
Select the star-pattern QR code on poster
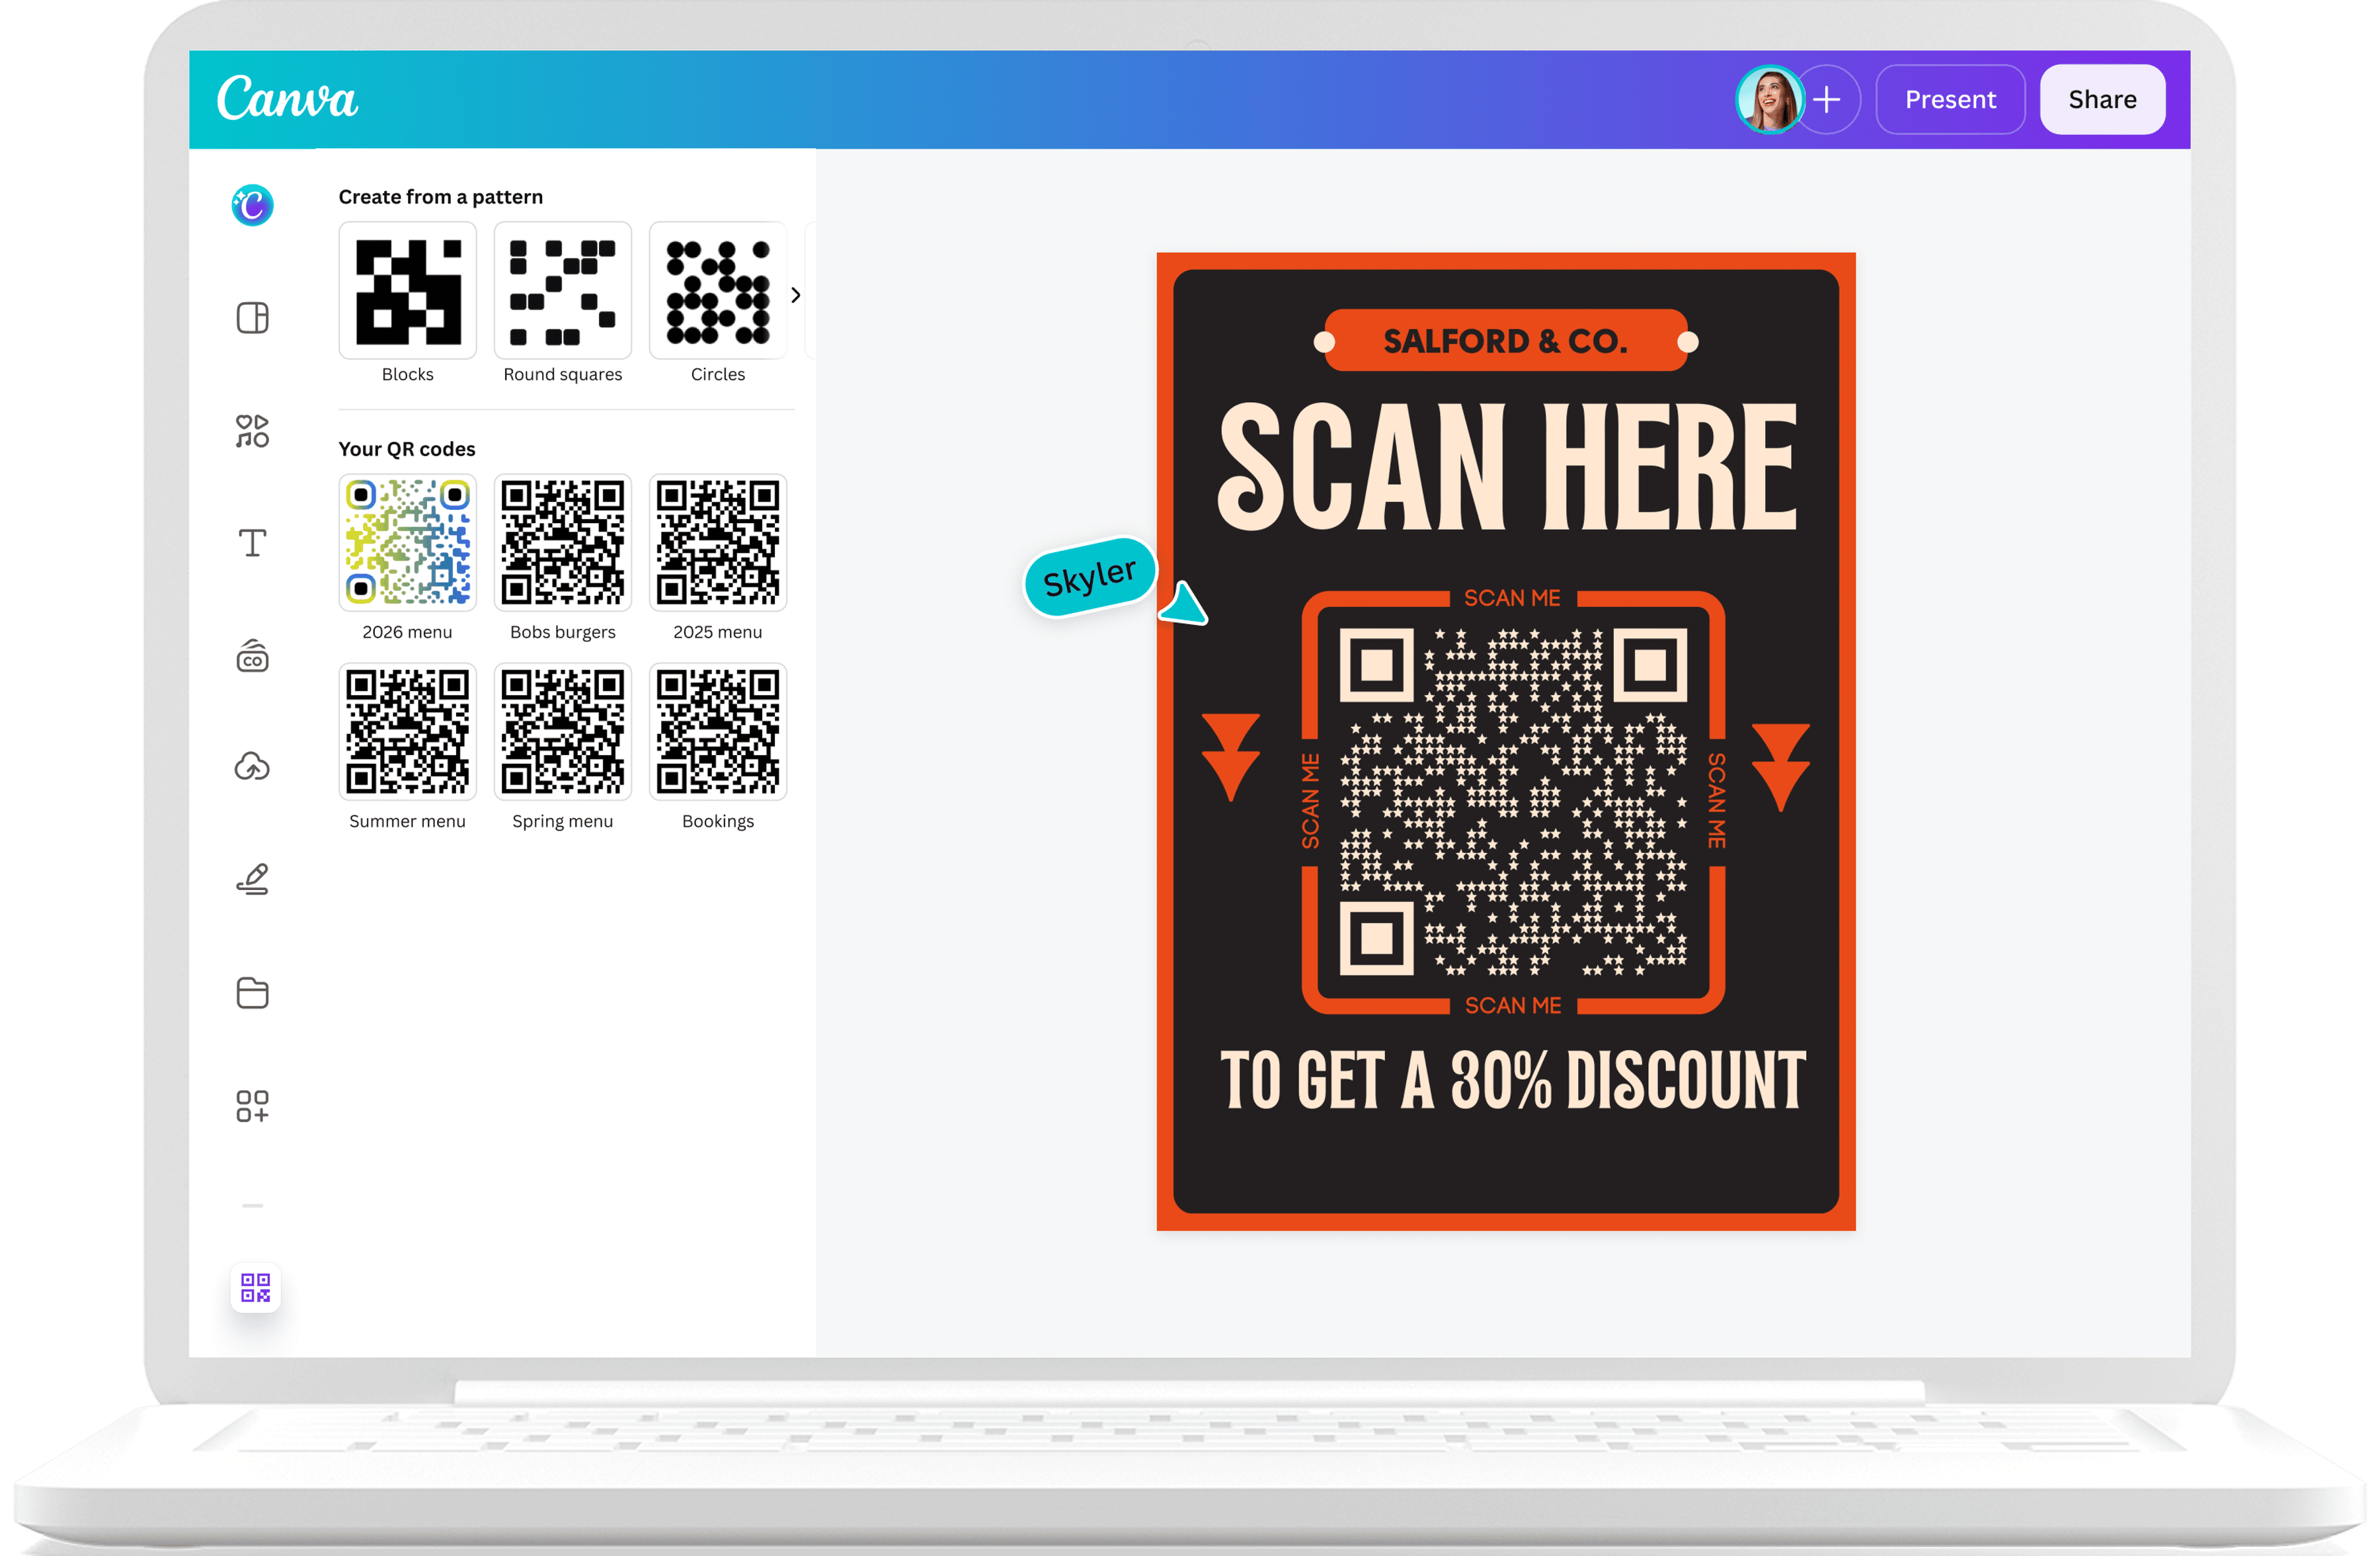[x=1513, y=801]
